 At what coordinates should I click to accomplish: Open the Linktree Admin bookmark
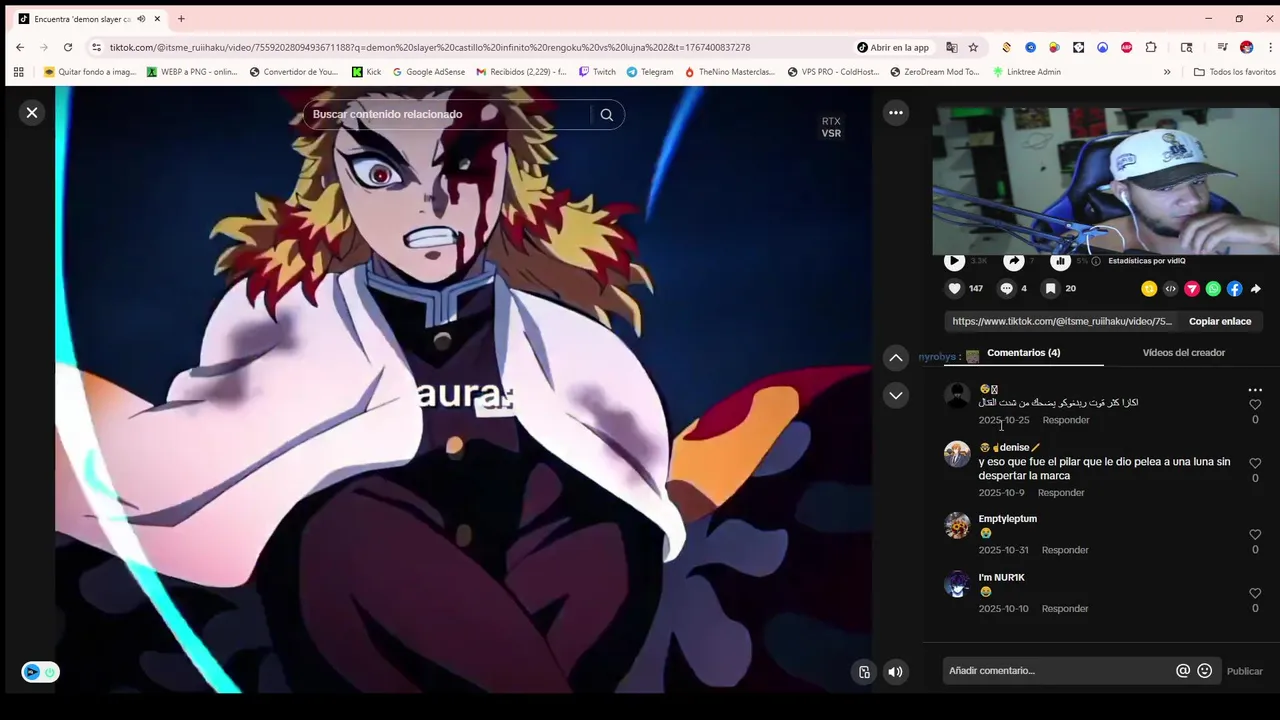[1027, 72]
